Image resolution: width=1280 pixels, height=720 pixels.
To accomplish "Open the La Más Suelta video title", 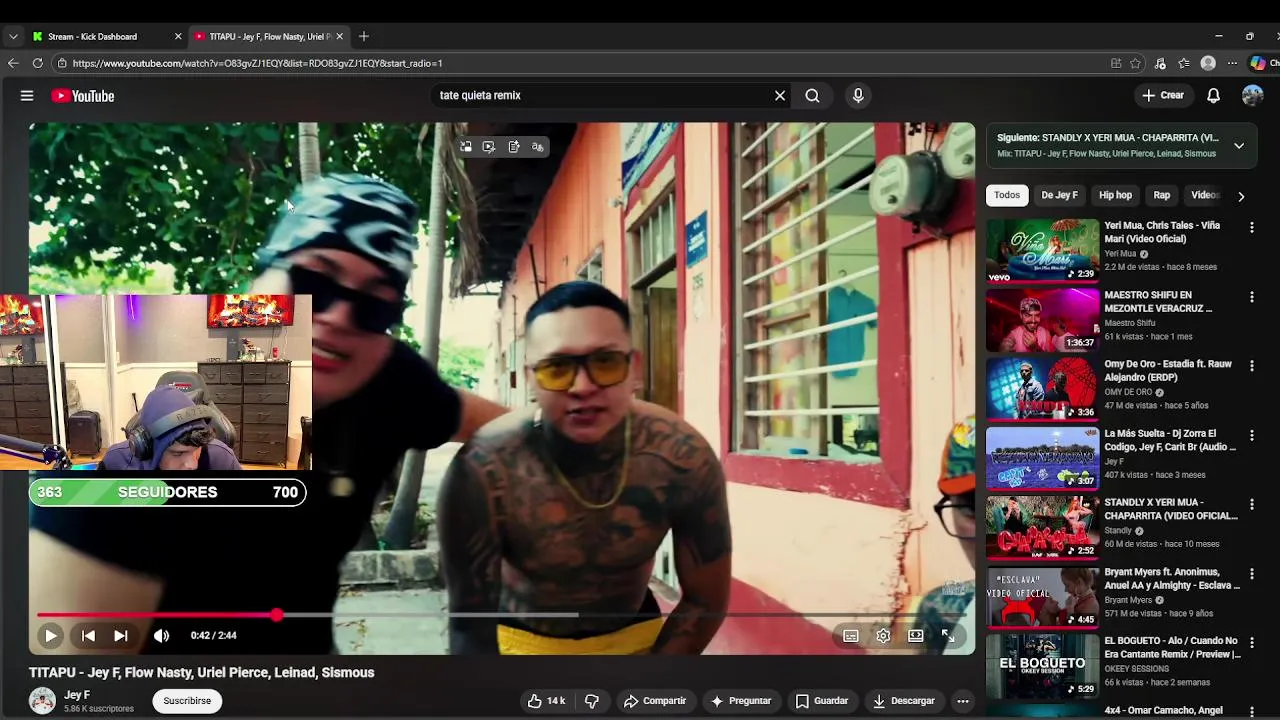I will [1168, 440].
